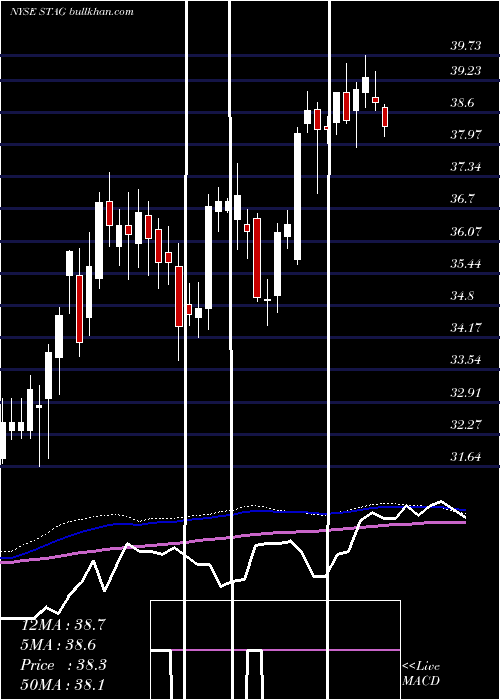Click the 36.07 price axis label
This screenshot has width=500, height=700.
pyautogui.click(x=466, y=231)
